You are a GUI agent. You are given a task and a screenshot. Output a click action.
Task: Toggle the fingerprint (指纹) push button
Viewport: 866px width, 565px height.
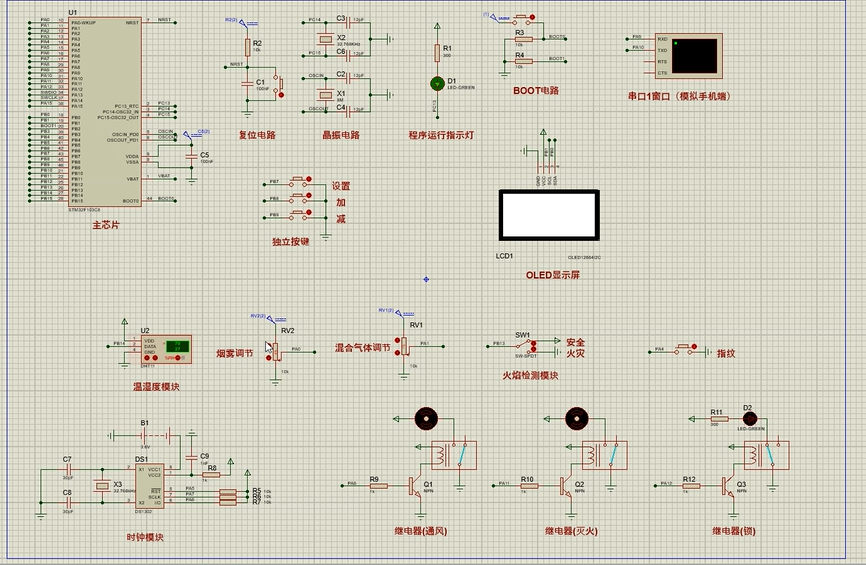coord(694,347)
